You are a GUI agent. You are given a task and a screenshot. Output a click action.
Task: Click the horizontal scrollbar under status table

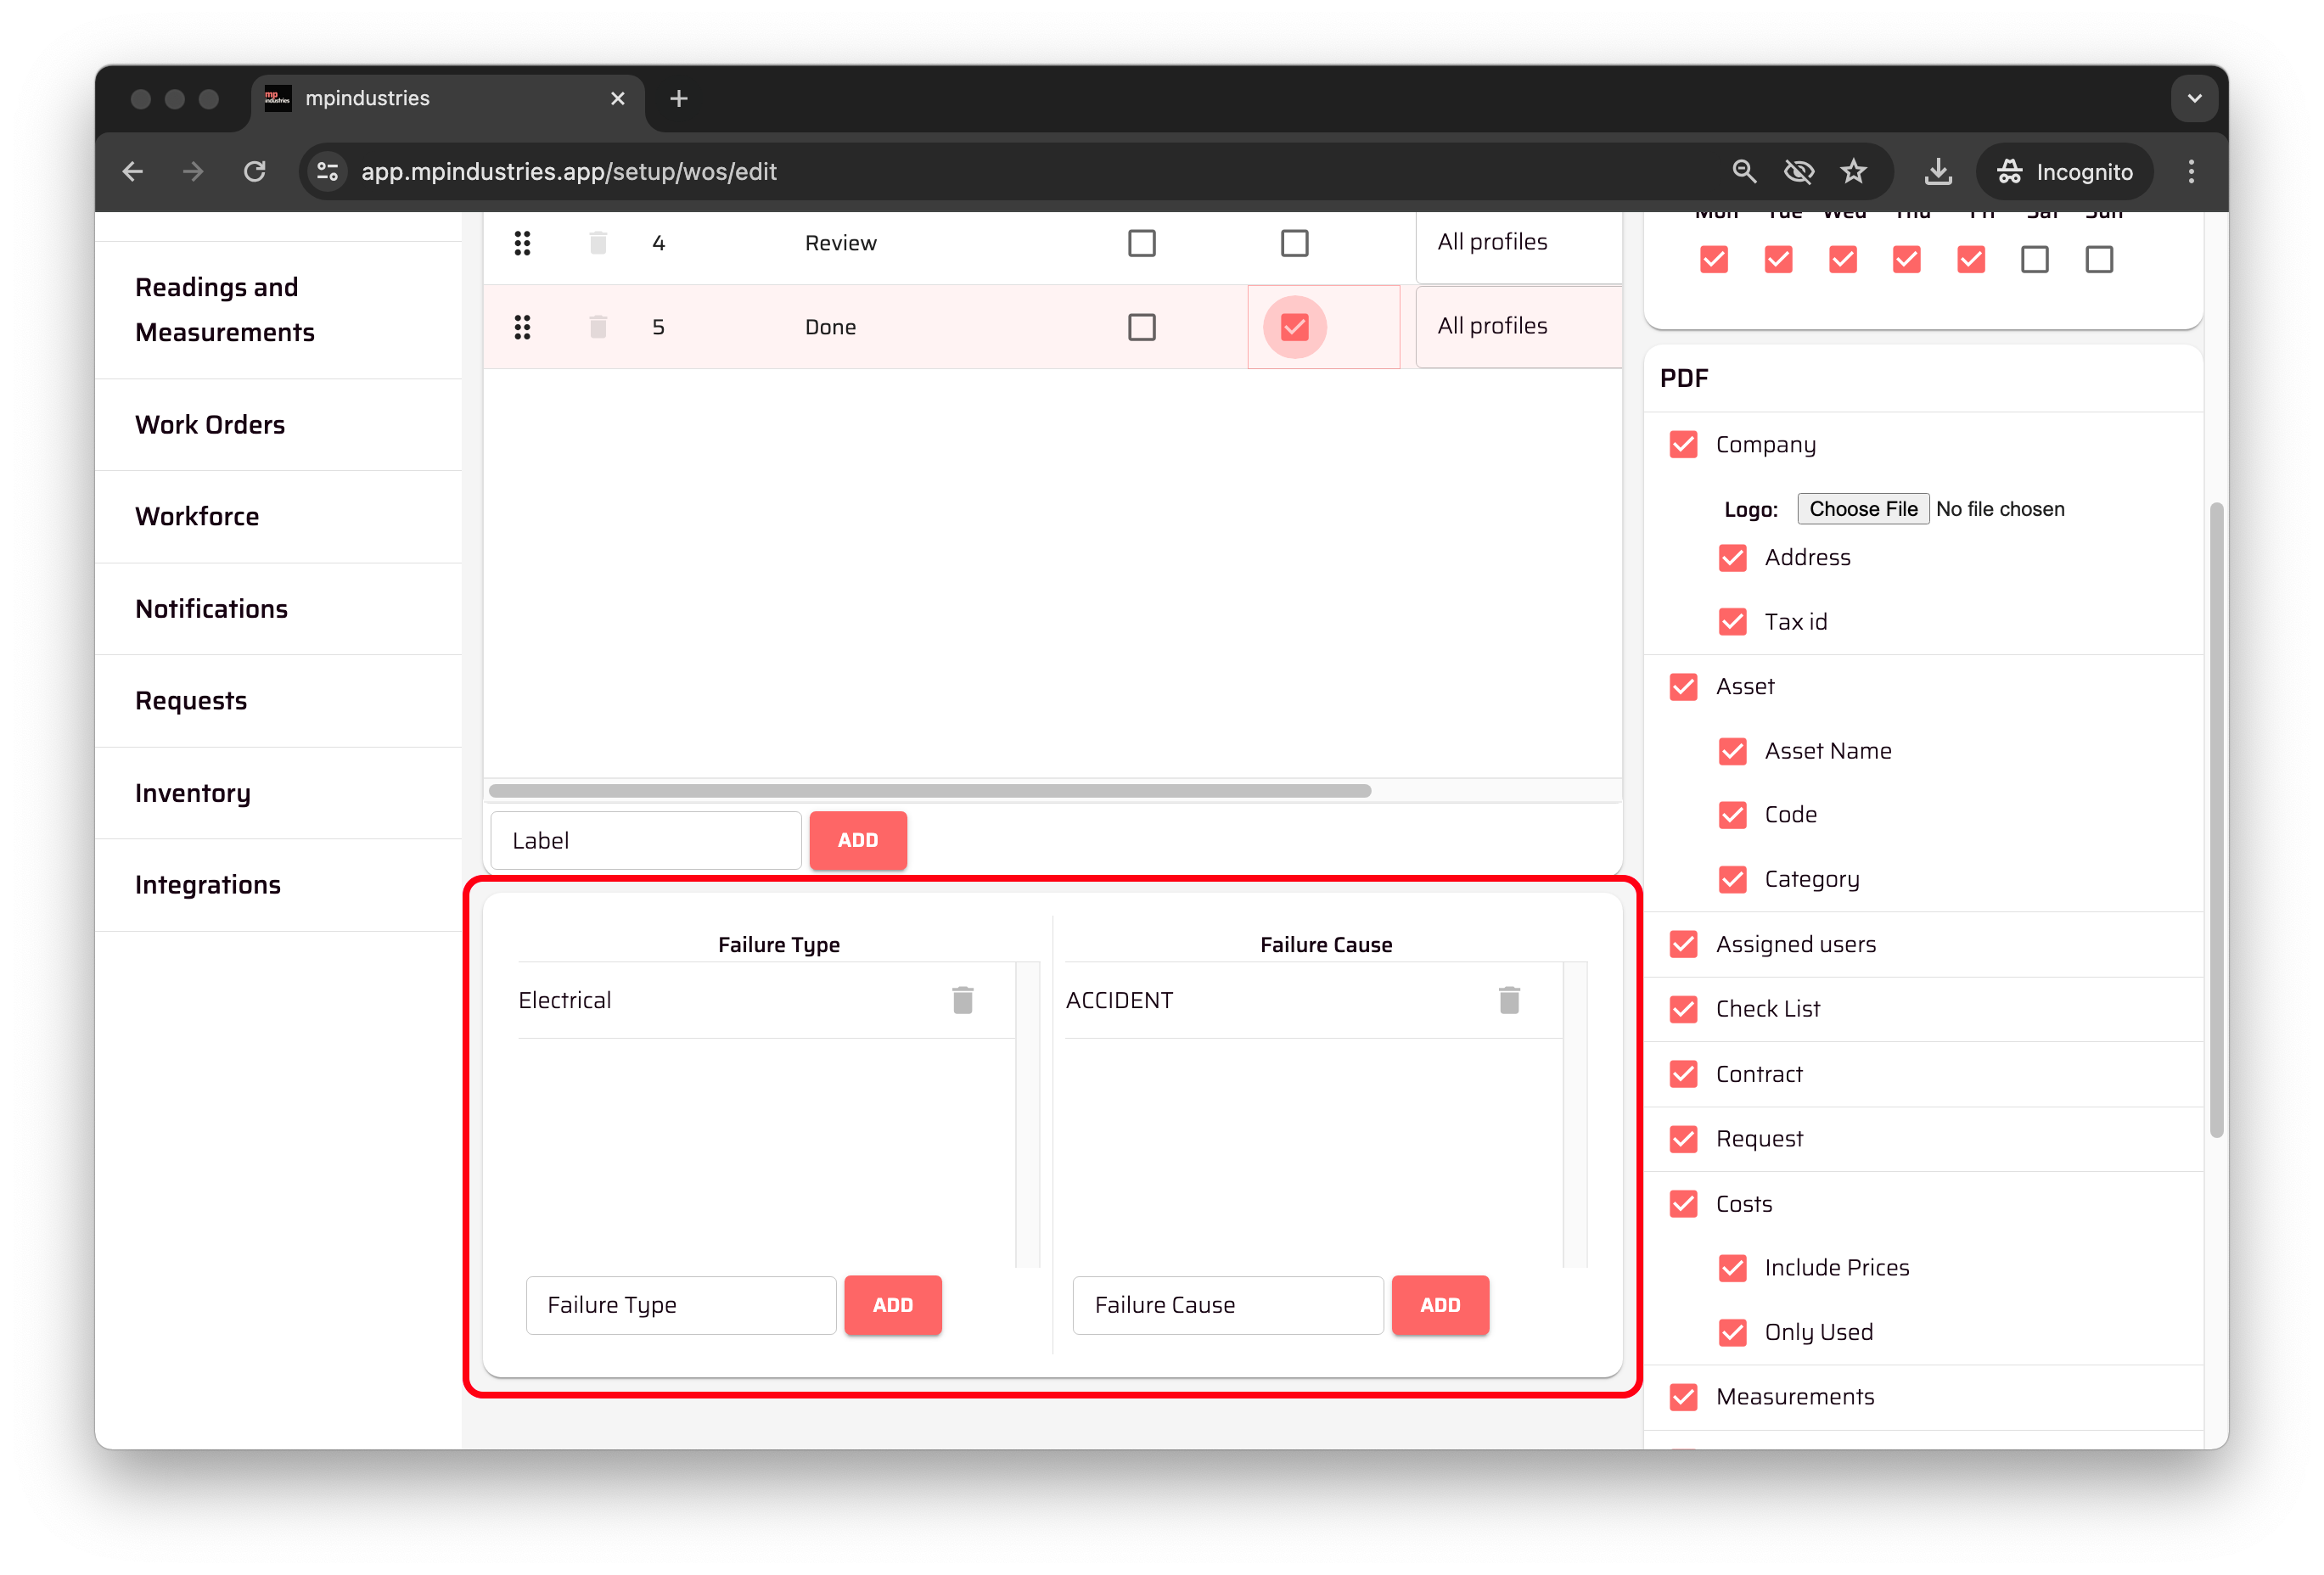[x=929, y=791]
